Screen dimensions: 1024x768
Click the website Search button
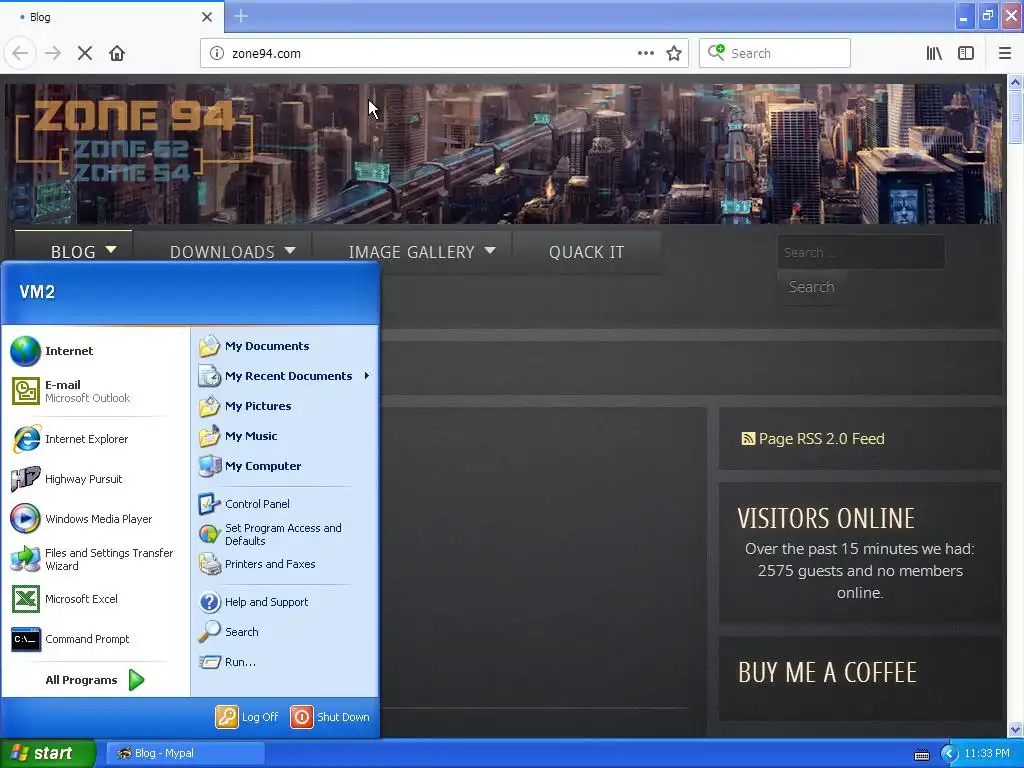(x=811, y=287)
